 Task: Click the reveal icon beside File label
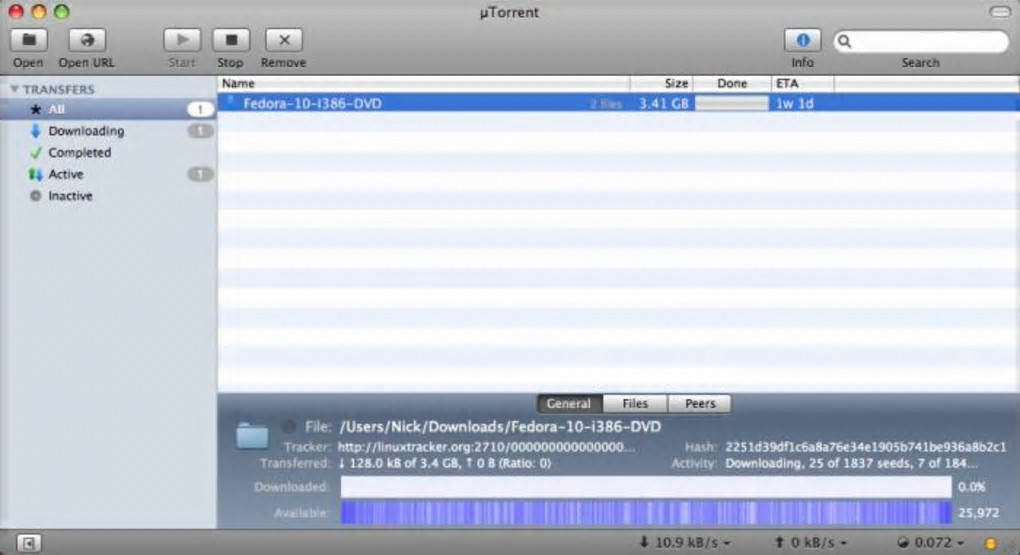click(x=289, y=427)
